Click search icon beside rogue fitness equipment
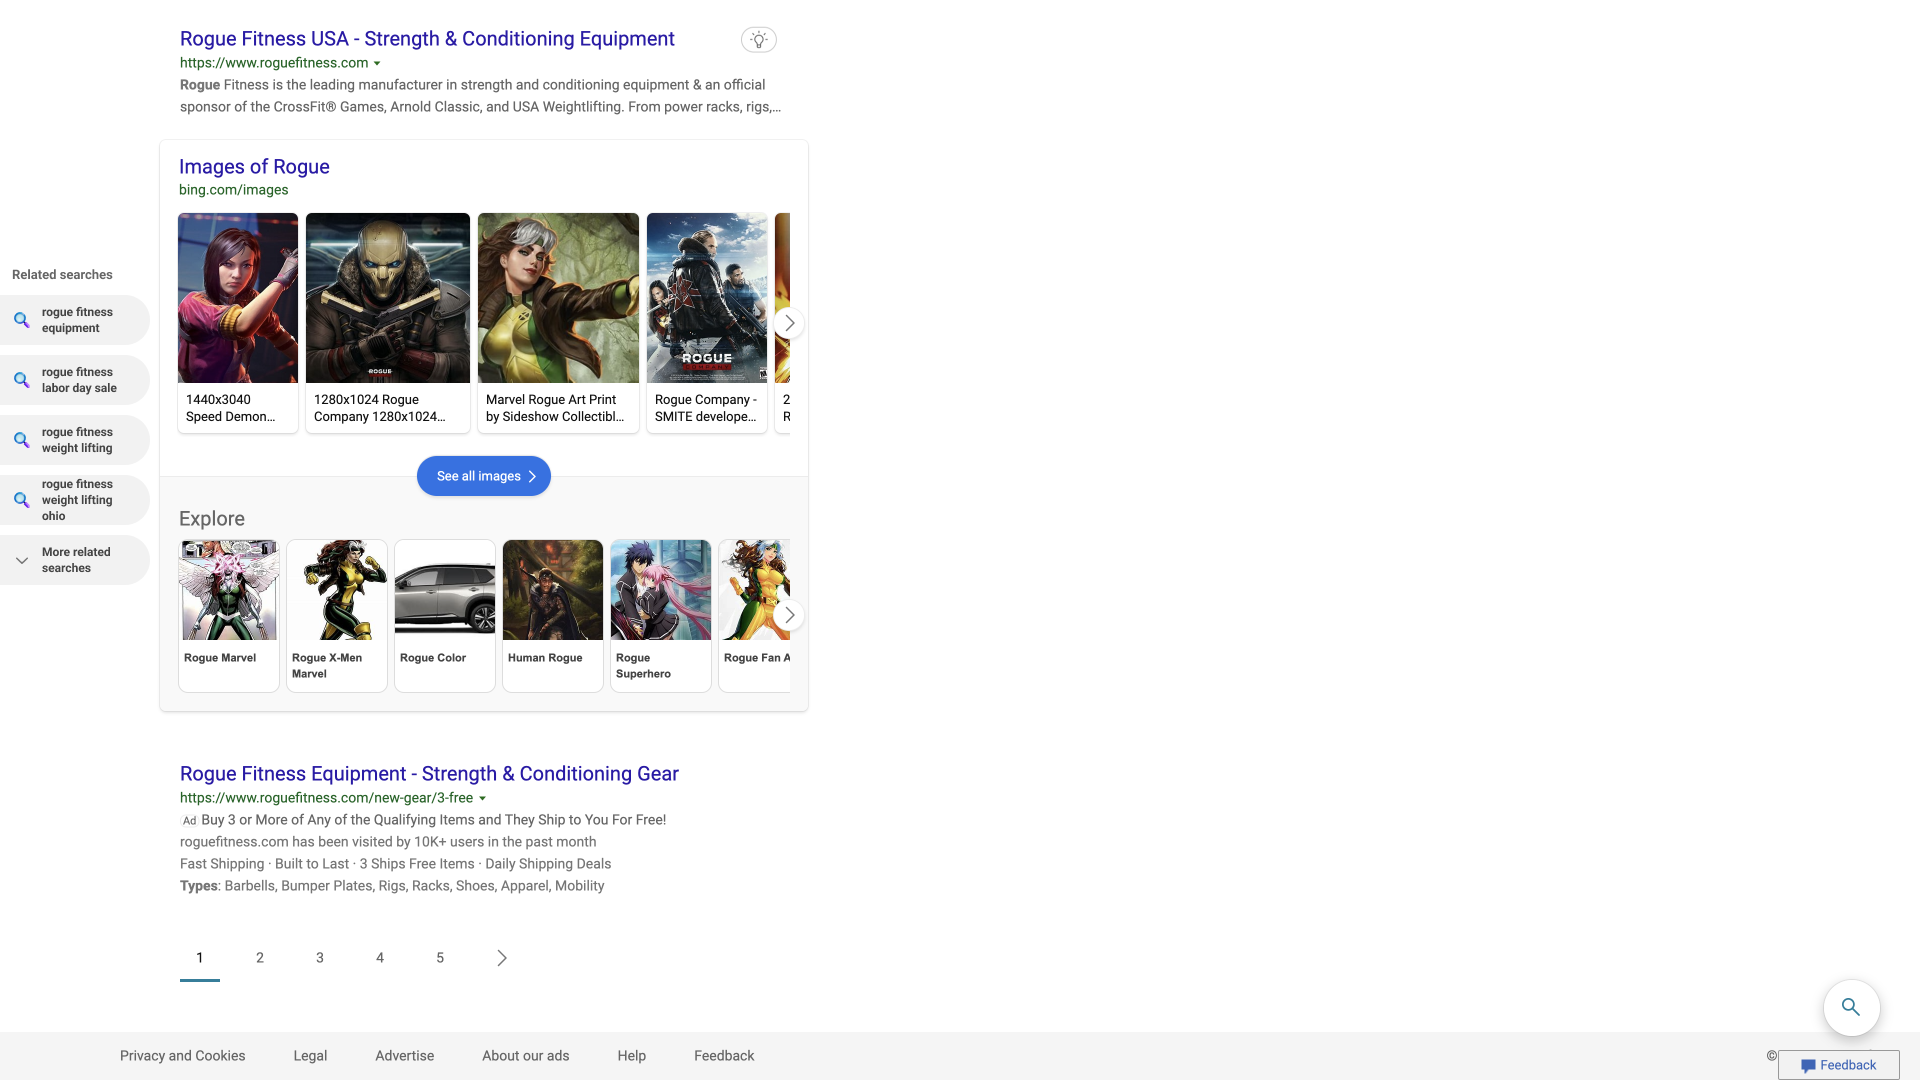Screen dimensions: 1920x1080 click(21, 320)
